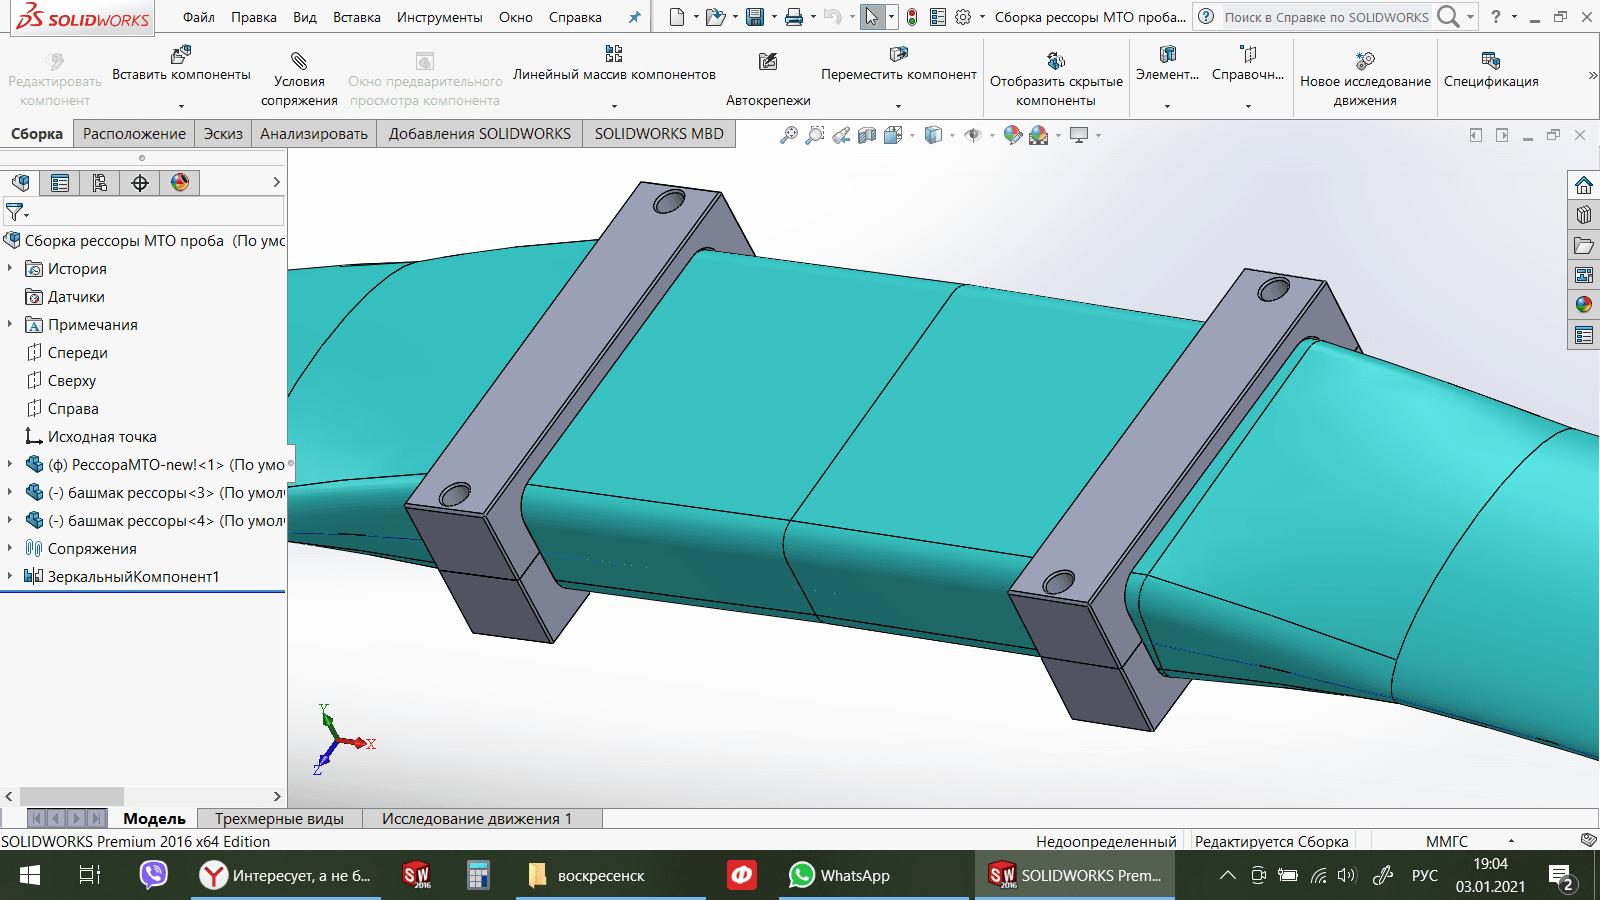1600x900 pixels.
Task: Click the SOLIDWORKS help search field
Action: (x=1326, y=17)
